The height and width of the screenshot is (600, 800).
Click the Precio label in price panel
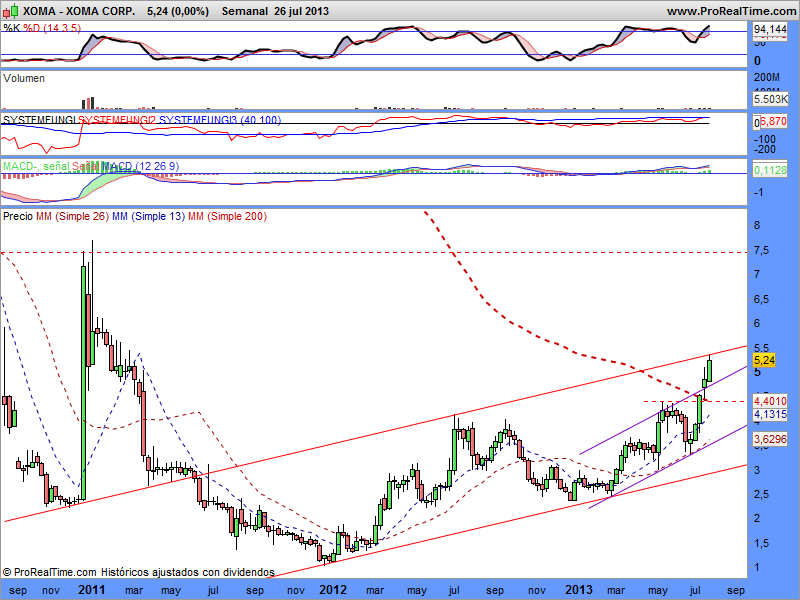18,216
